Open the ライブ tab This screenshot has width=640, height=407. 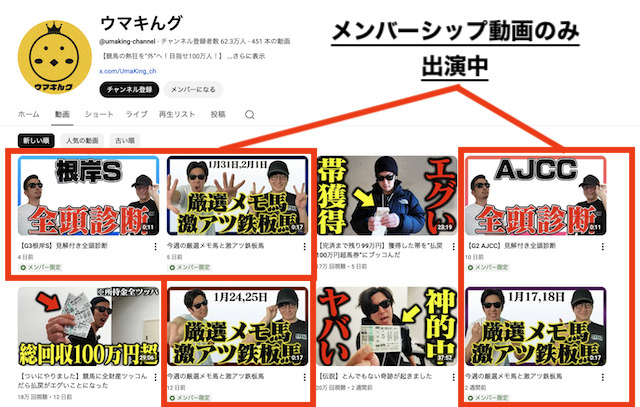pos(136,115)
